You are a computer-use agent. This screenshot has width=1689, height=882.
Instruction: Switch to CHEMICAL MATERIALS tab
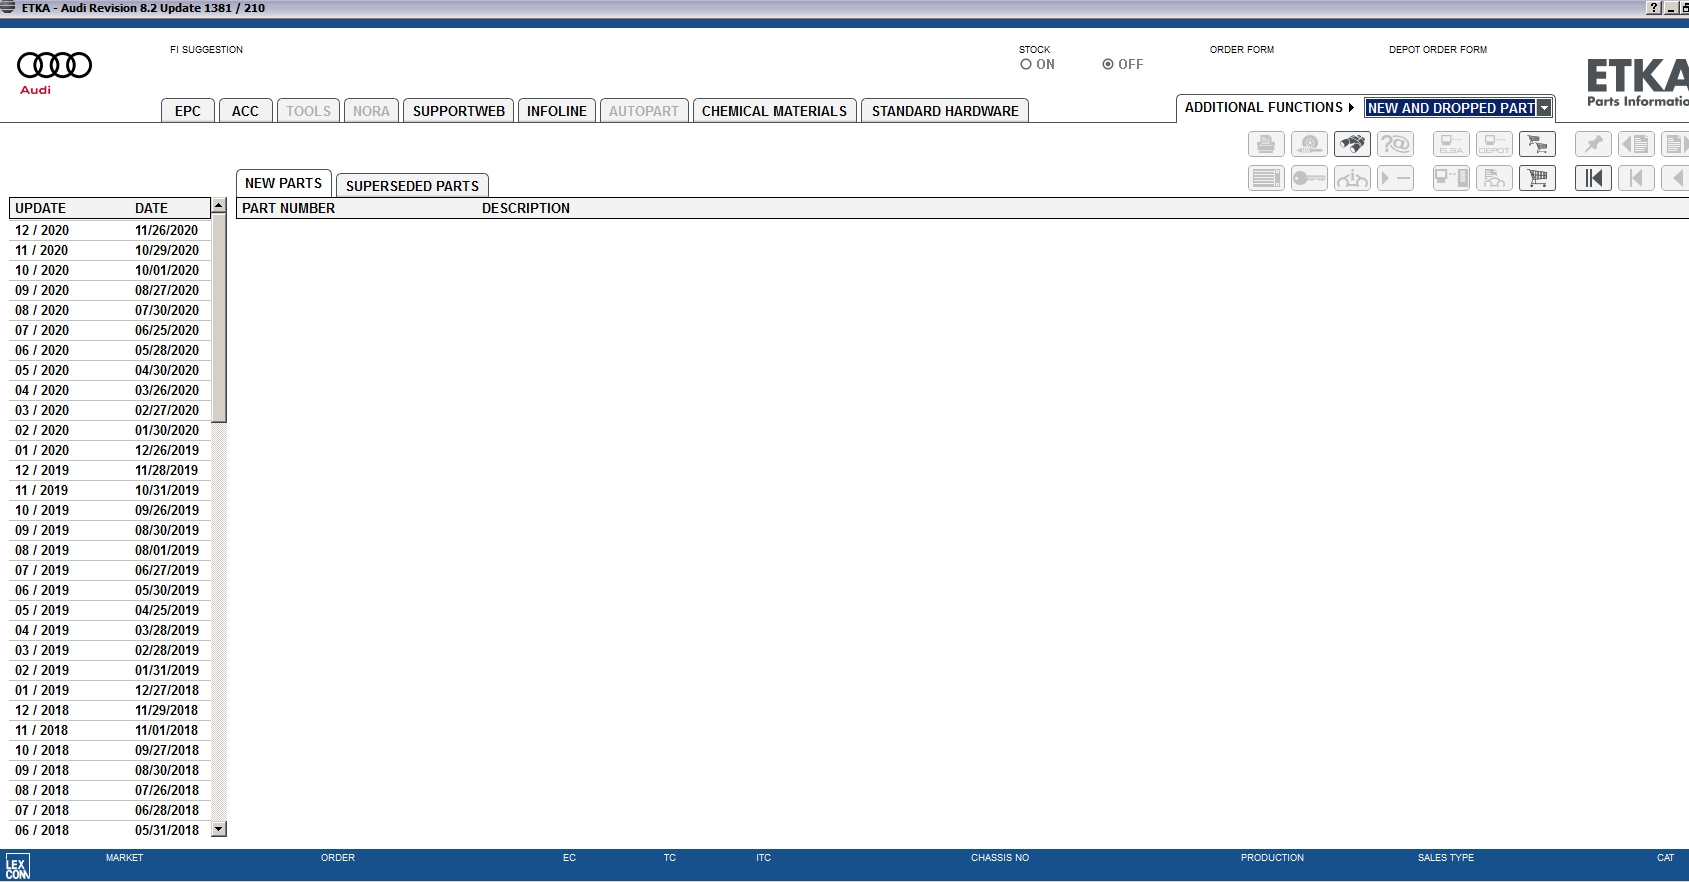[x=774, y=111]
